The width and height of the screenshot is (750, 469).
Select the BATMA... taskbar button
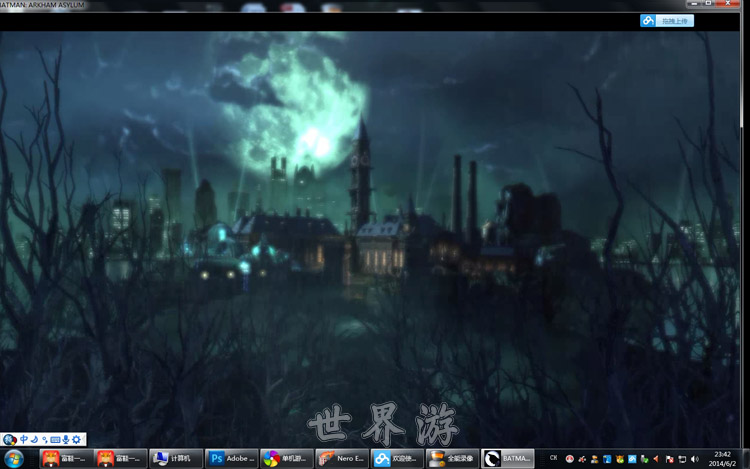click(507, 458)
